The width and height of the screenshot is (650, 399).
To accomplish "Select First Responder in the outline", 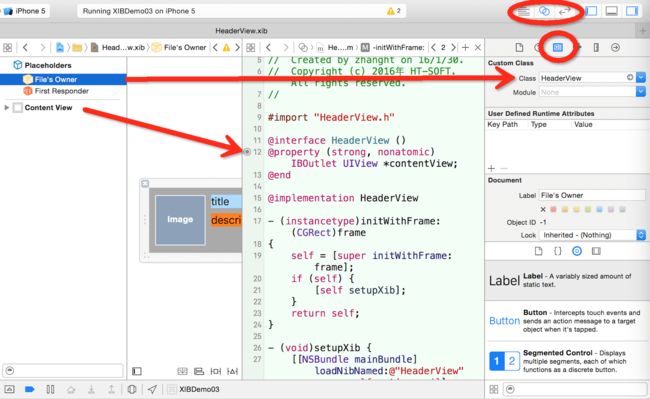I will click(61, 91).
